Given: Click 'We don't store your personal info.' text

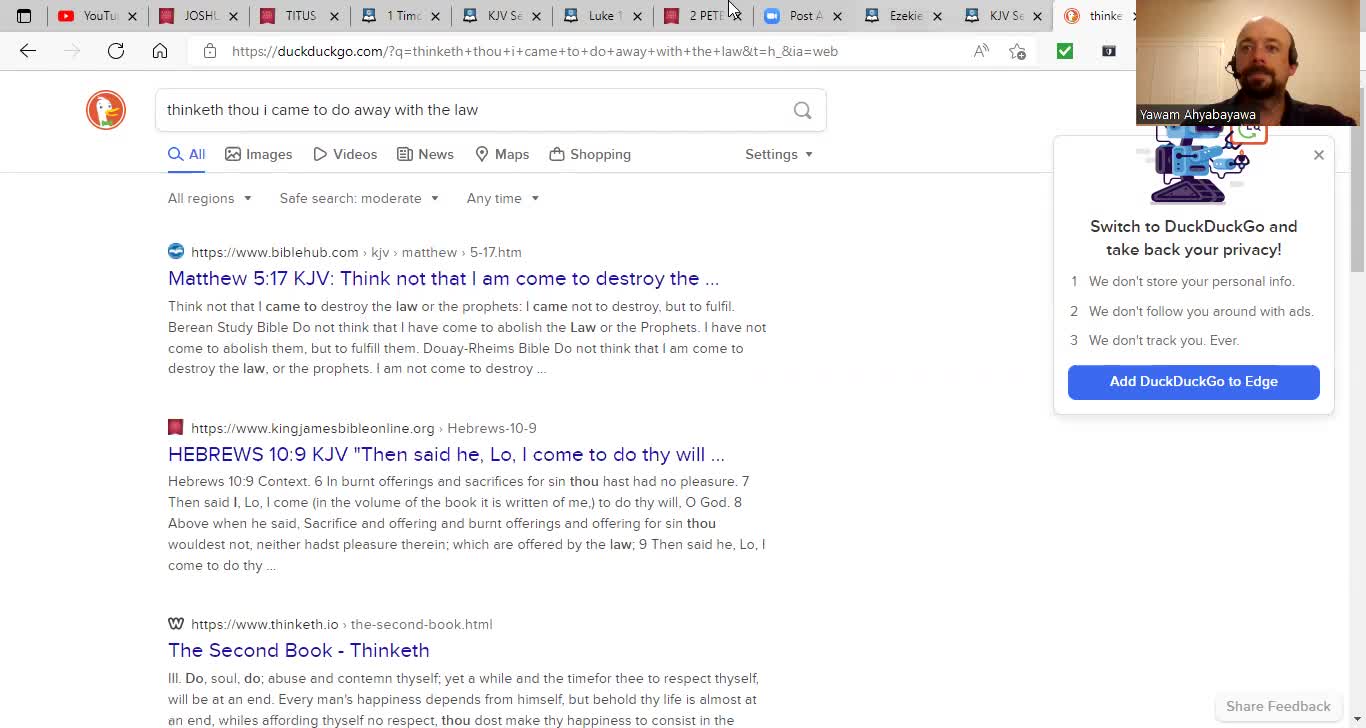Looking at the screenshot, I should point(1192,281).
